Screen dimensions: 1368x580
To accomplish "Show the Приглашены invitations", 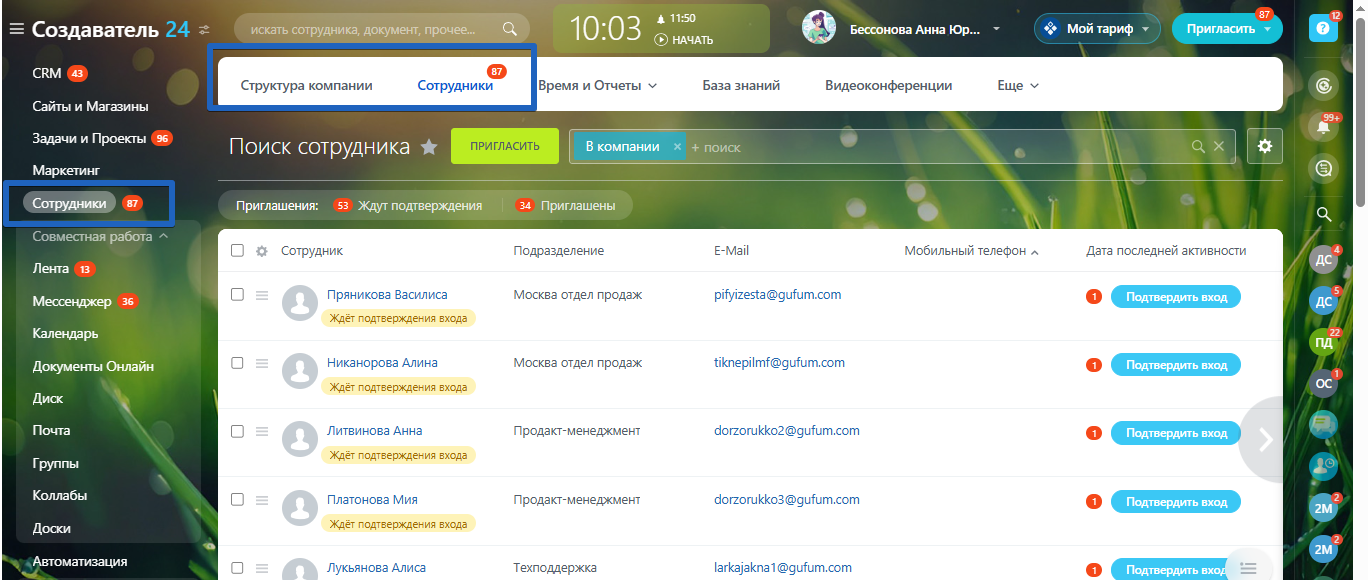I will [565, 206].
